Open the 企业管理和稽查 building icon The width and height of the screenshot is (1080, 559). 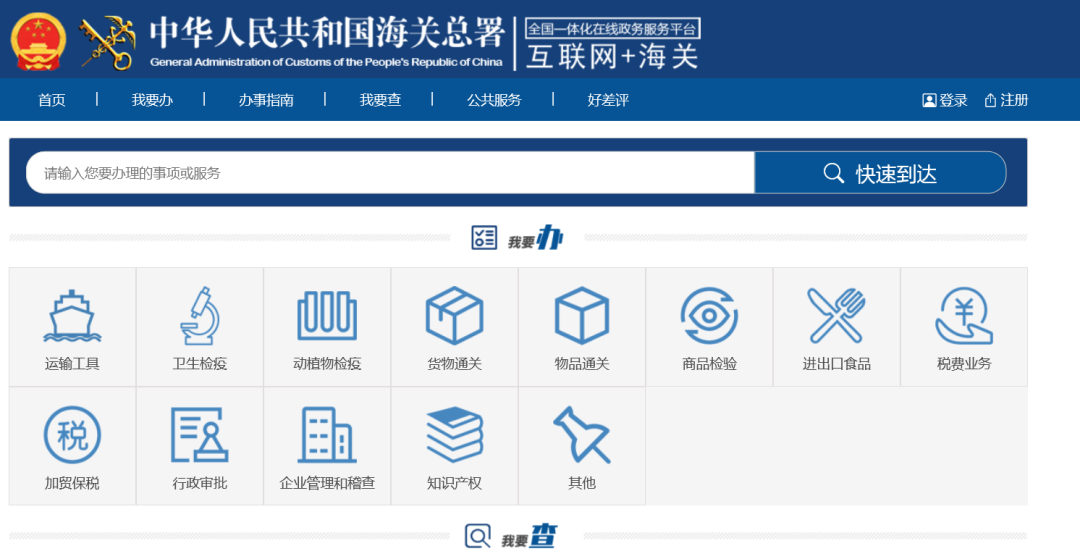327,435
